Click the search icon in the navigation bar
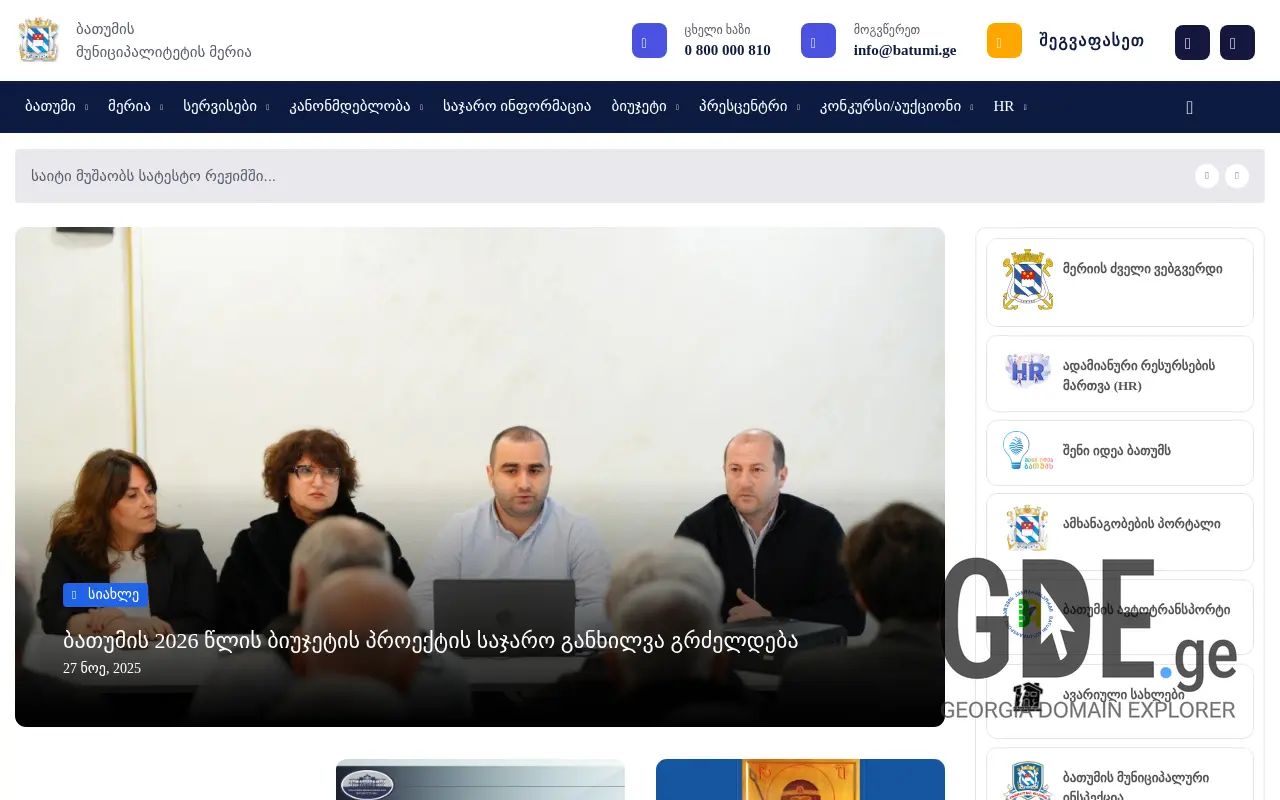The width and height of the screenshot is (1280, 800). pos(1189,107)
